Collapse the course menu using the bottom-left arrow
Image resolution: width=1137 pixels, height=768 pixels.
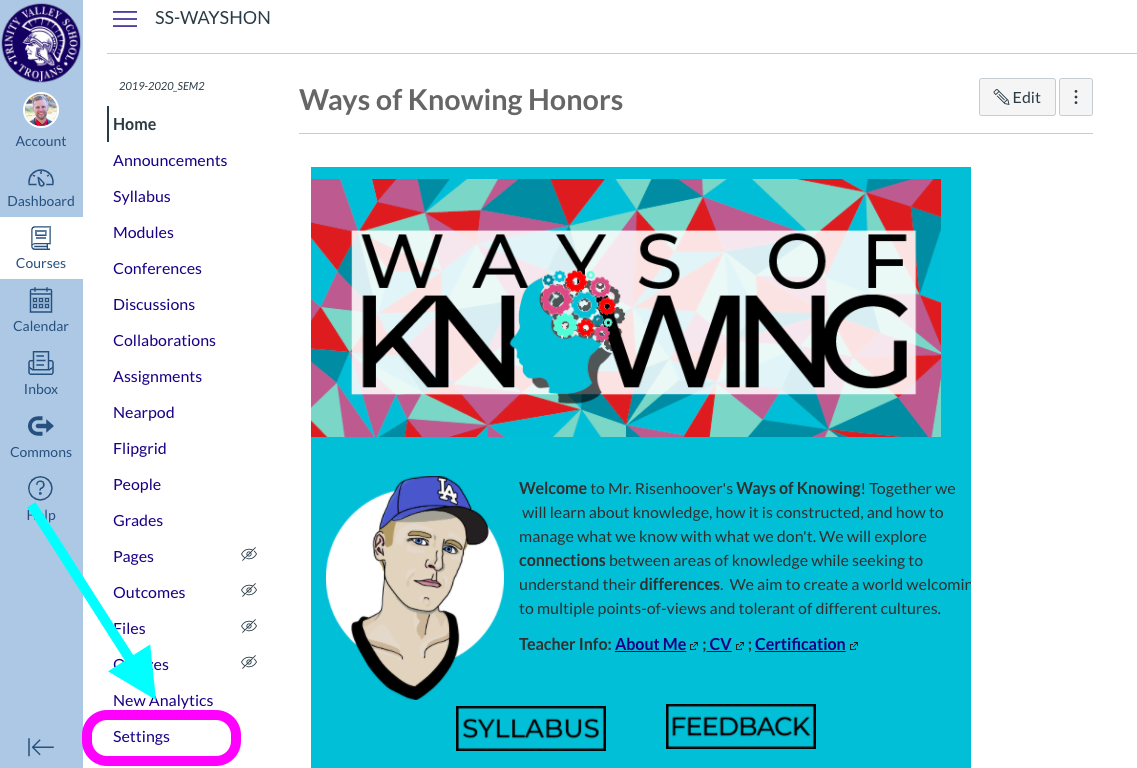[x=40, y=747]
